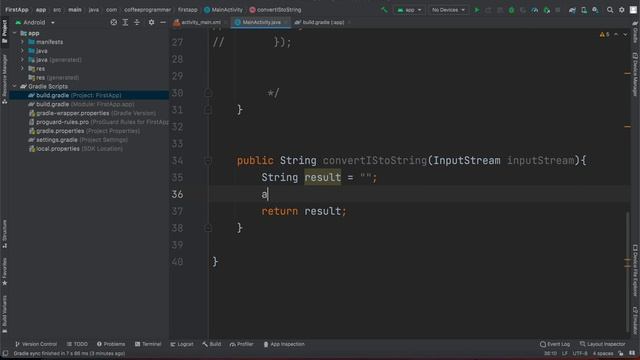Hide the Project panel with minus icon
Image resolution: width=640 pixels, height=360 pixels.
click(x=163, y=22)
